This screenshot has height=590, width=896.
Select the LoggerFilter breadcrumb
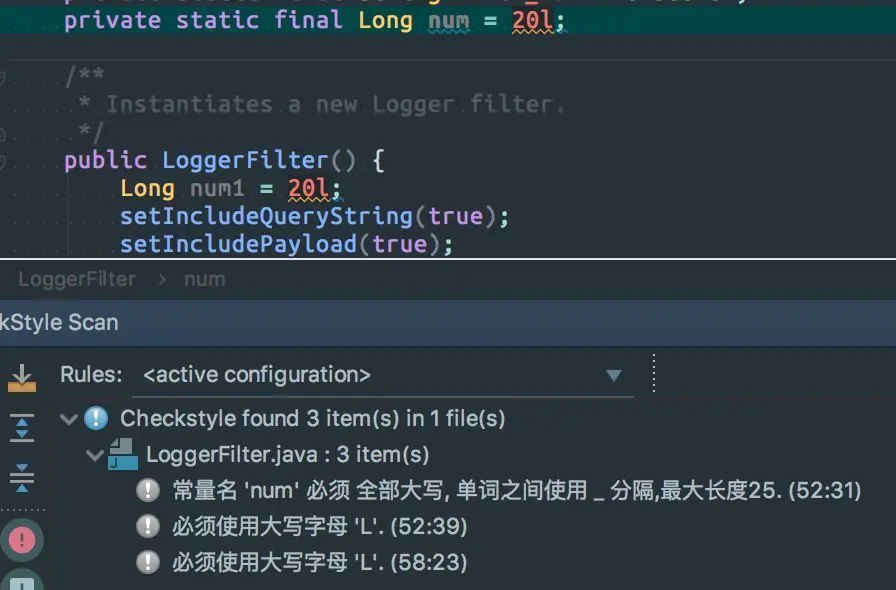click(76, 279)
